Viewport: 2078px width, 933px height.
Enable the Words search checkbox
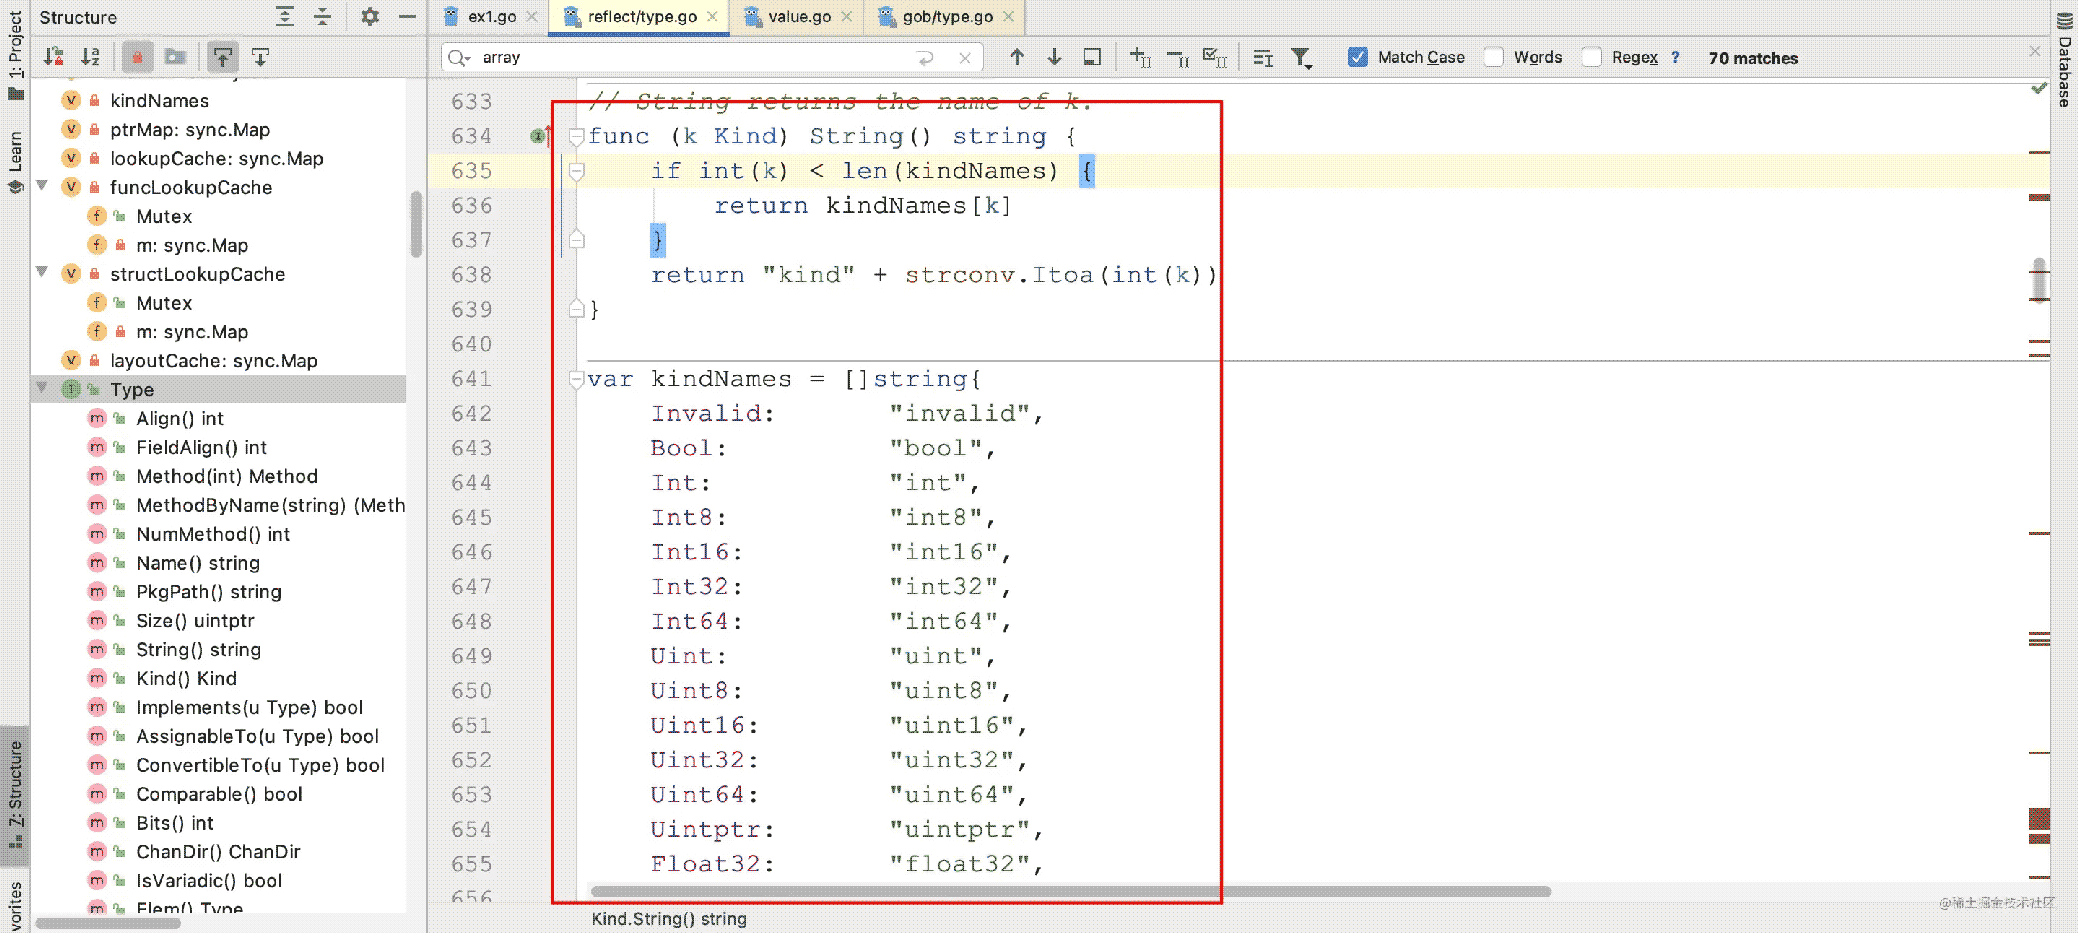[x=1493, y=58]
